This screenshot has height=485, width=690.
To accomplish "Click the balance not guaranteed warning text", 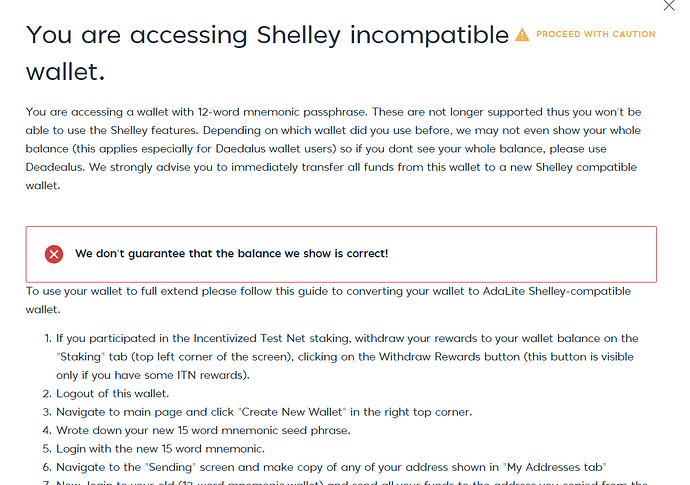I will click(231, 254).
